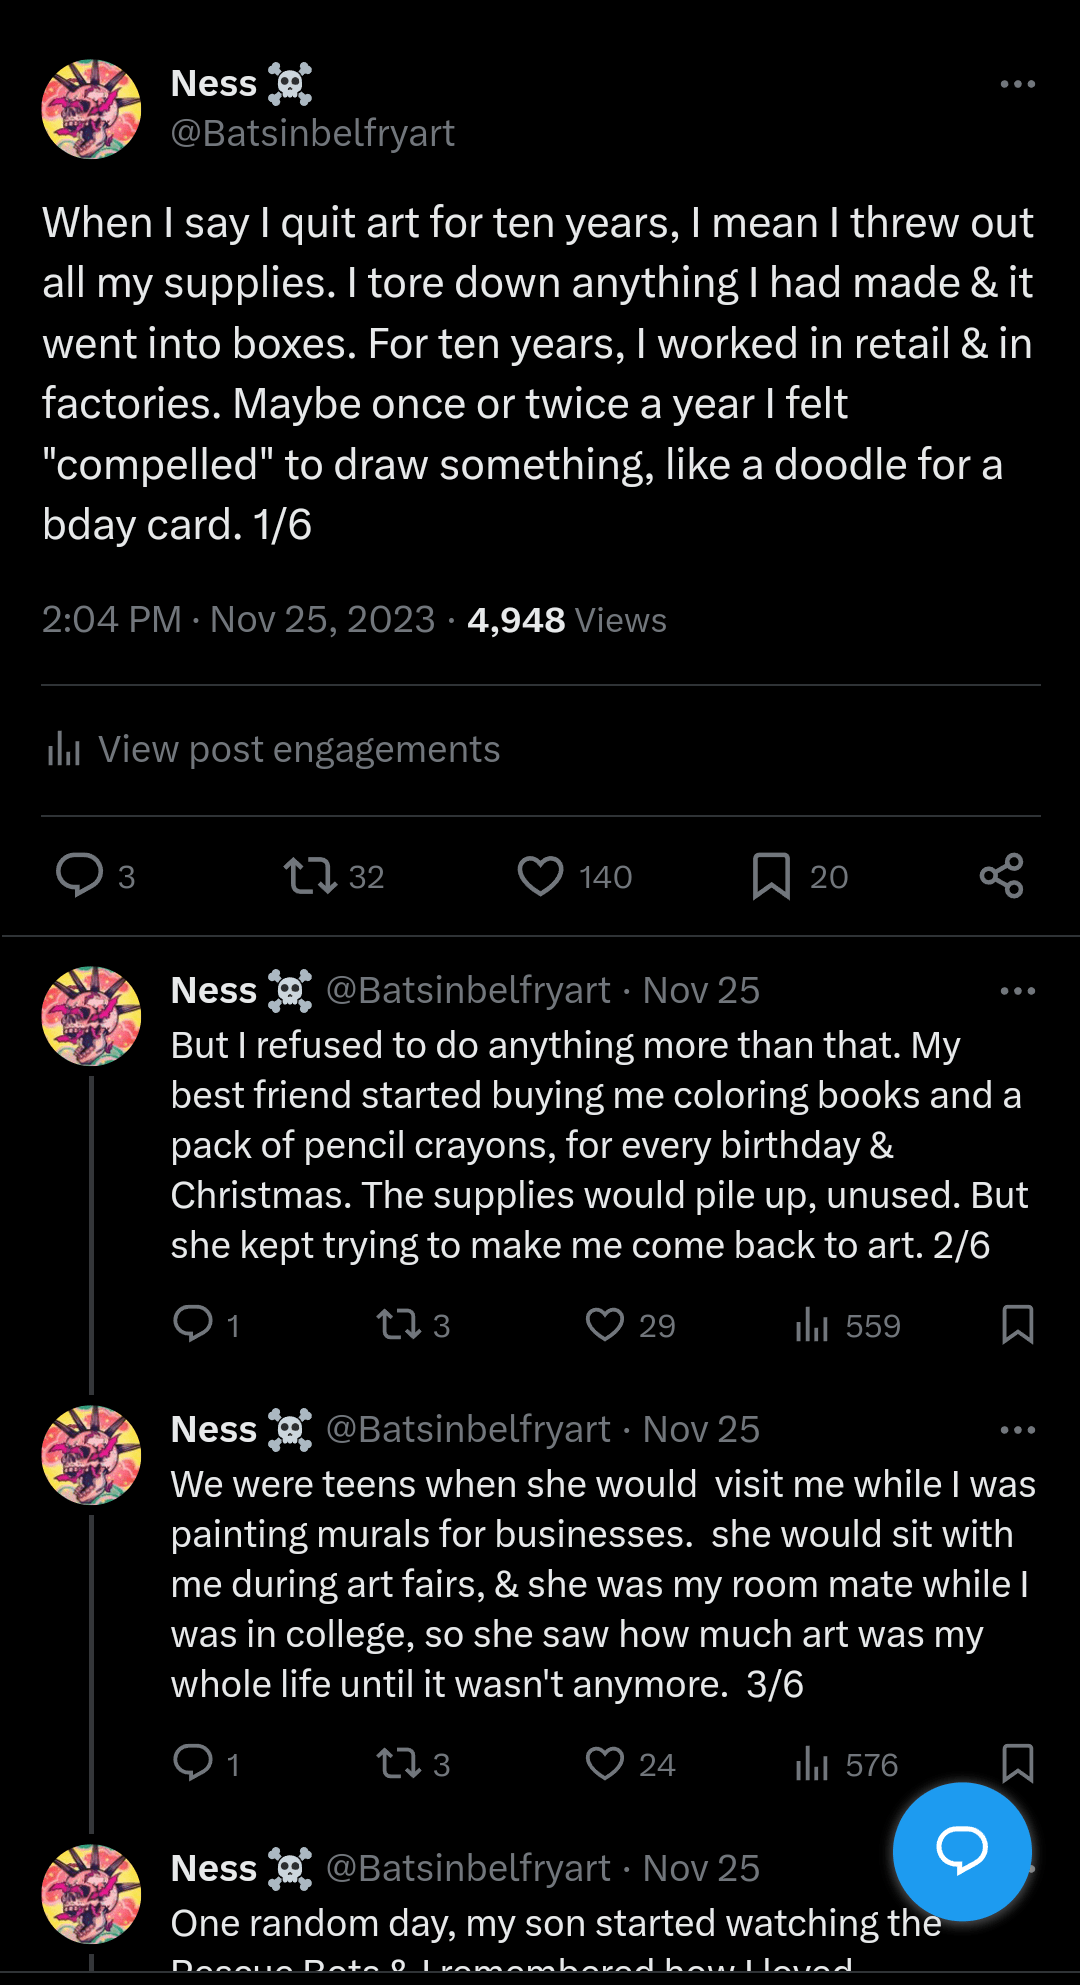This screenshot has width=1080, height=1985.
Task: Open the 4,948 Views count
Action: click(566, 620)
